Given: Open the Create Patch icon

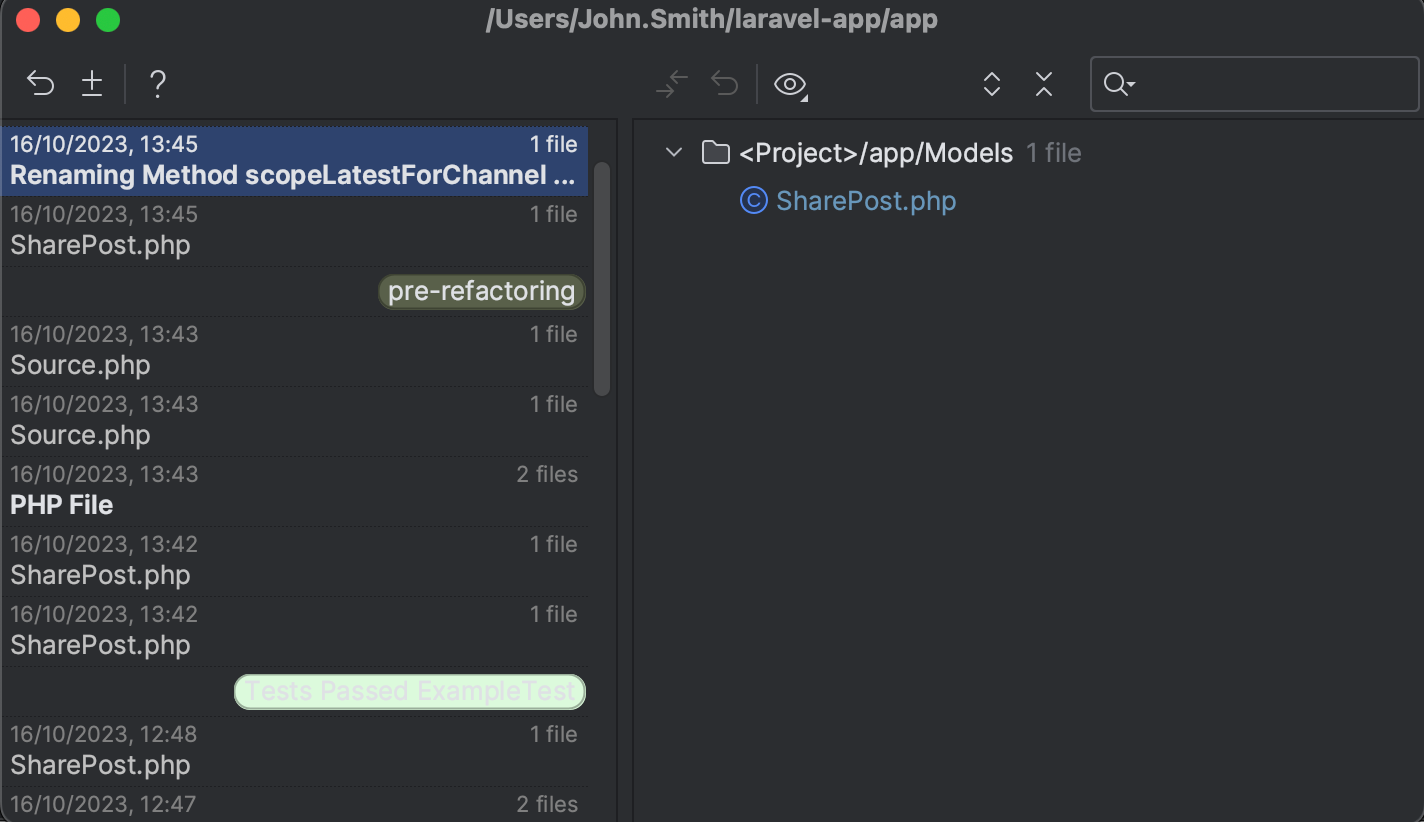Looking at the screenshot, I should (x=92, y=84).
